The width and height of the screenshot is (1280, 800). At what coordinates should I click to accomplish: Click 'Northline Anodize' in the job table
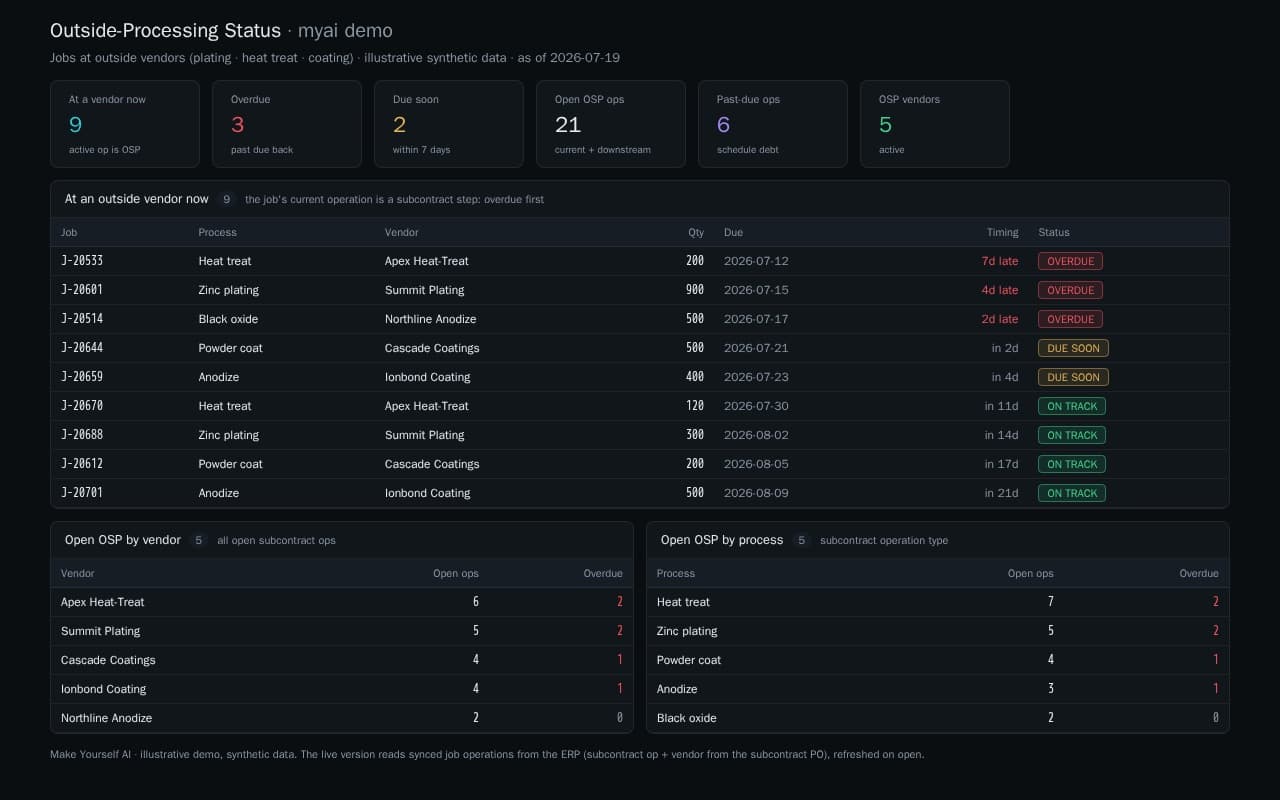(x=430, y=319)
